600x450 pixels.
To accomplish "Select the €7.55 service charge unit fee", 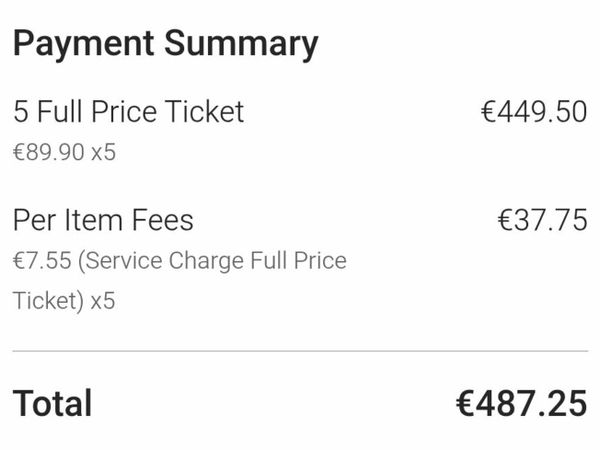I will click(x=42, y=261).
